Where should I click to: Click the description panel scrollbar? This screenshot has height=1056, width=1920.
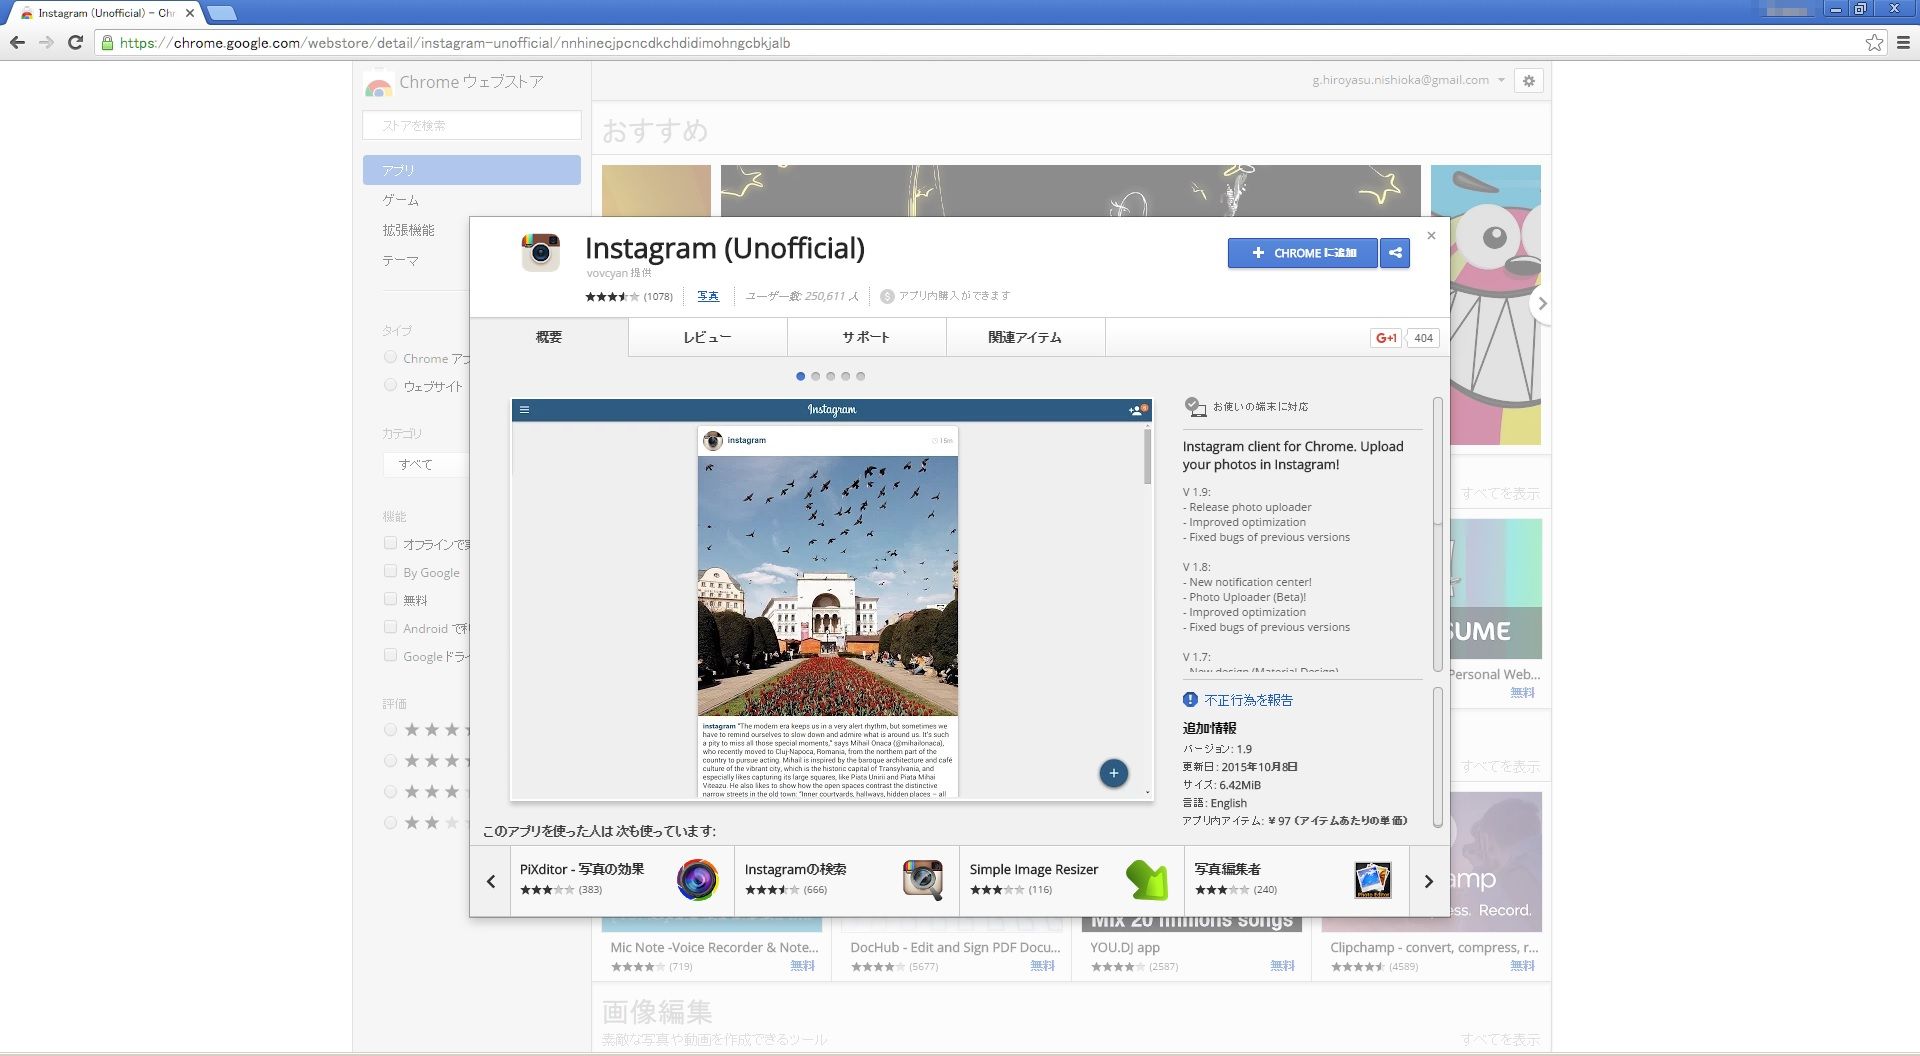pyautogui.click(x=1438, y=535)
